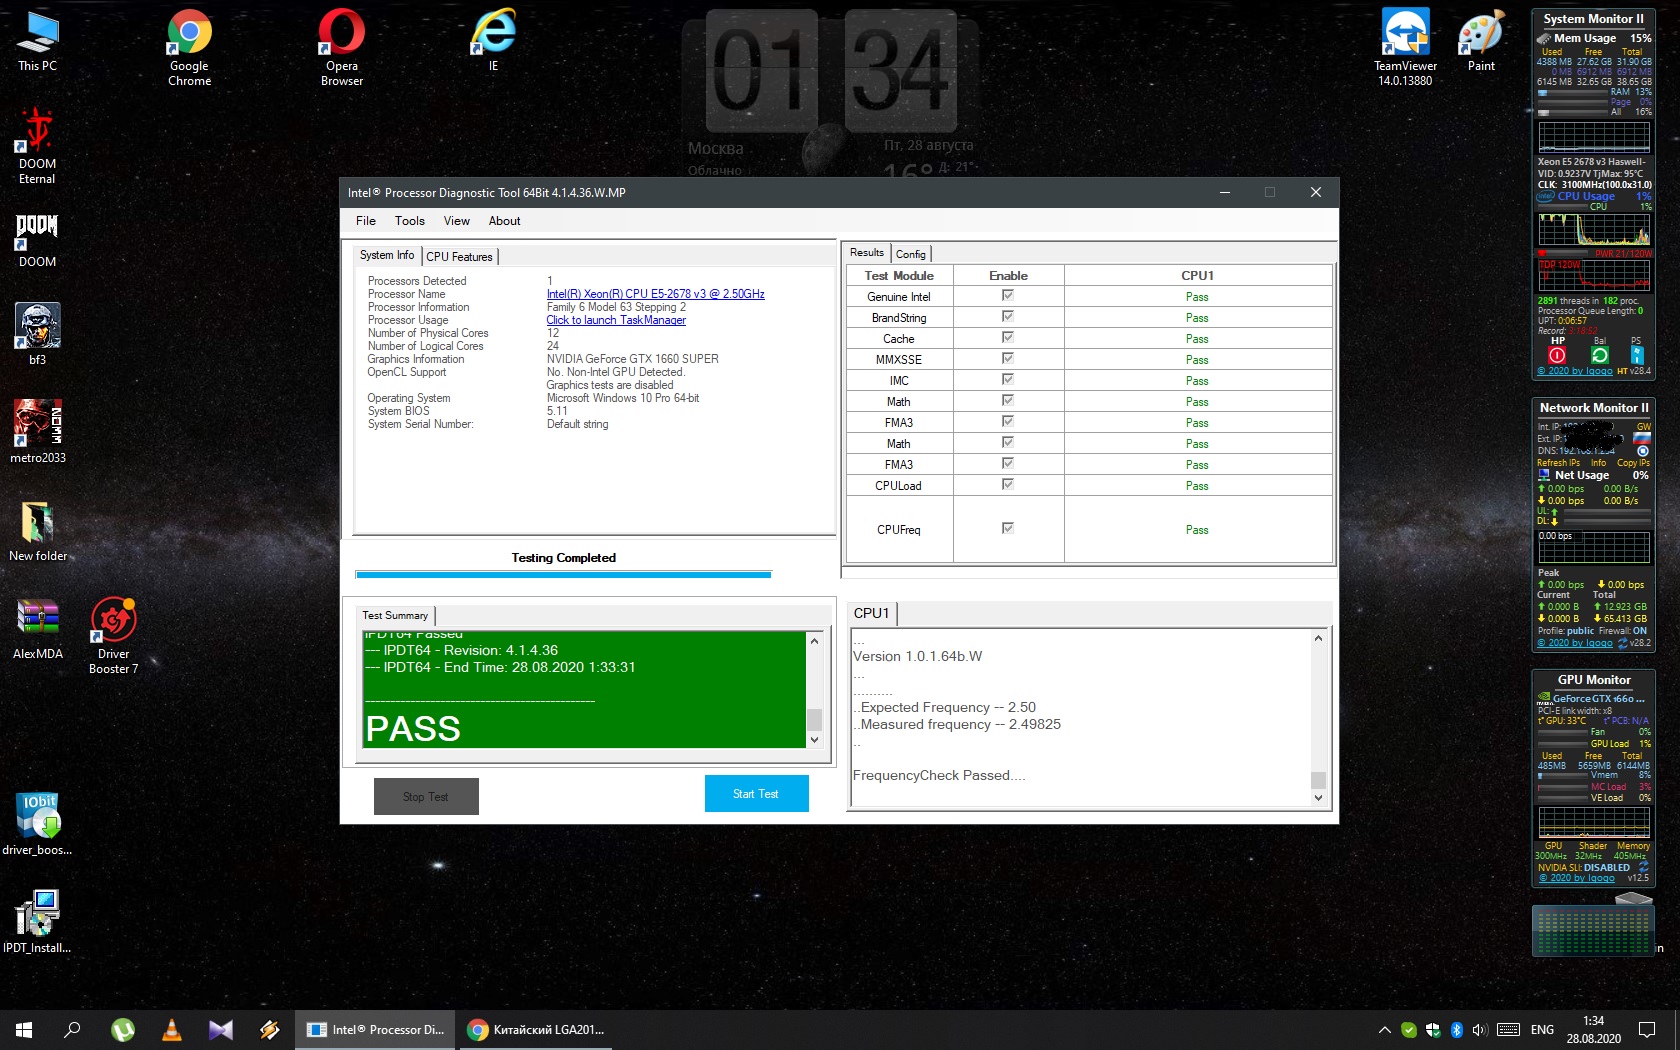Select the metro2033 desktop icon
1680x1050 pixels.
pos(37,433)
